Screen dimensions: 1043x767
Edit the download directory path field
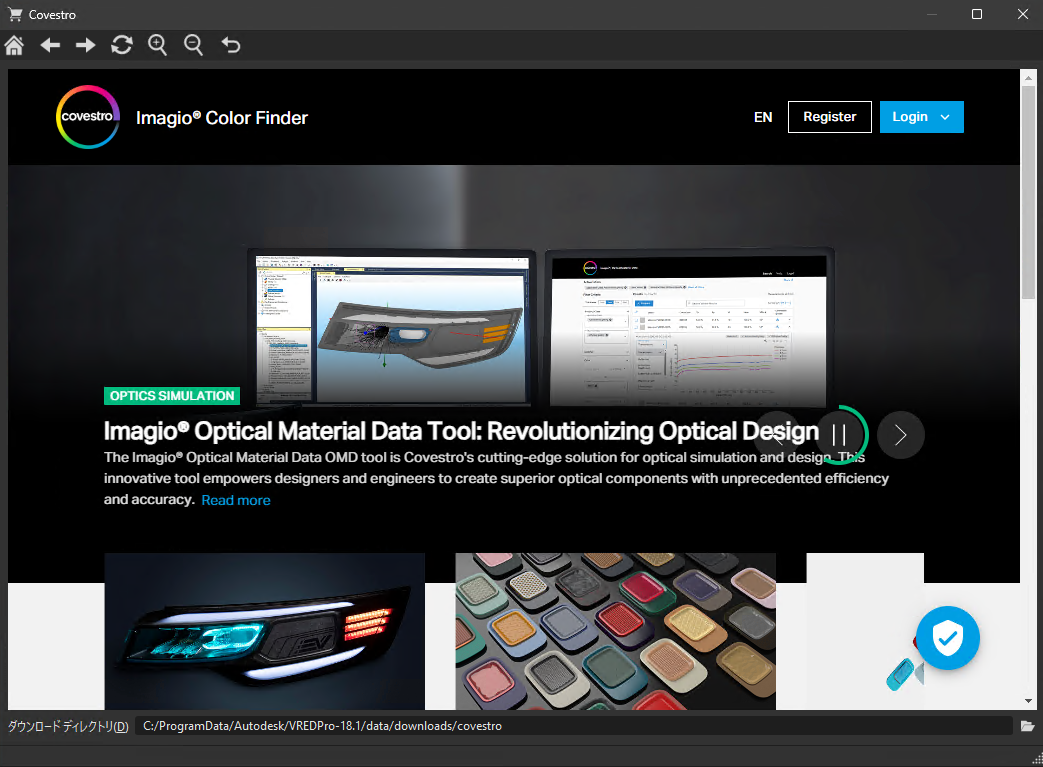coord(573,726)
